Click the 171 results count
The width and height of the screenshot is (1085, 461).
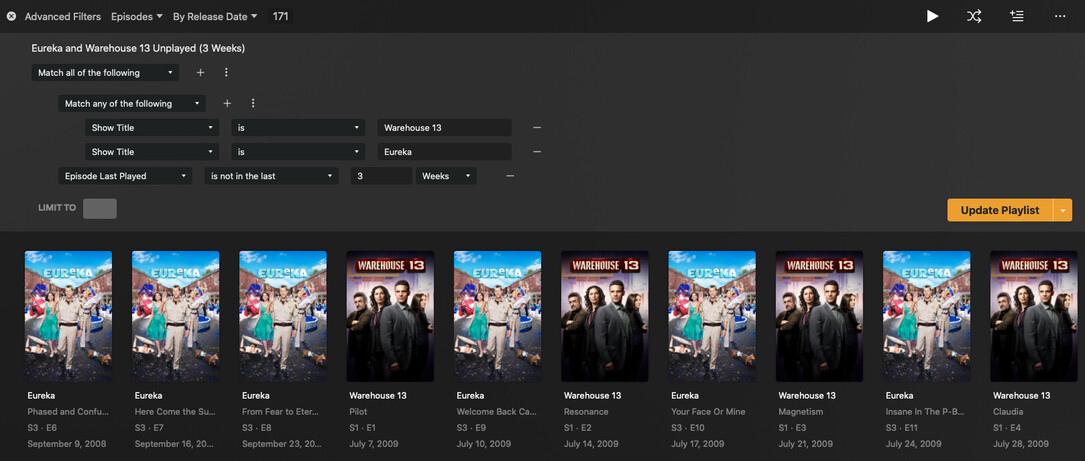click(x=280, y=16)
